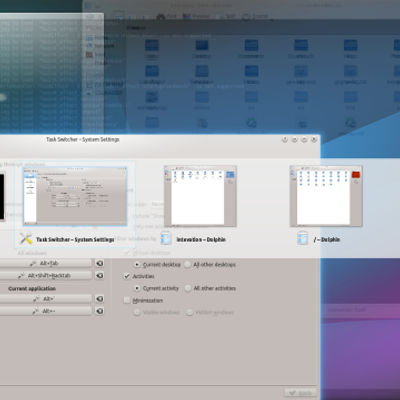This screenshot has height=400, width=400.
Task: Select the gen-key.cmd file in Dolphin
Action: tap(301, 75)
